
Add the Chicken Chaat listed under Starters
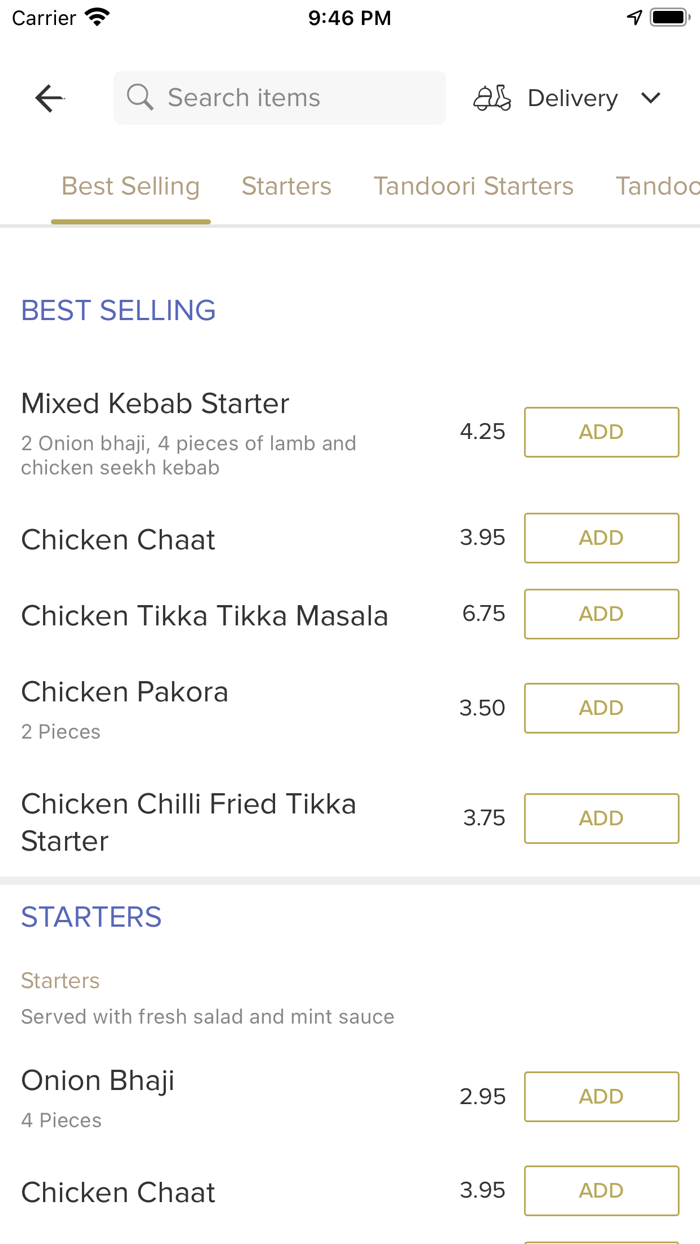[x=601, y=1190]
